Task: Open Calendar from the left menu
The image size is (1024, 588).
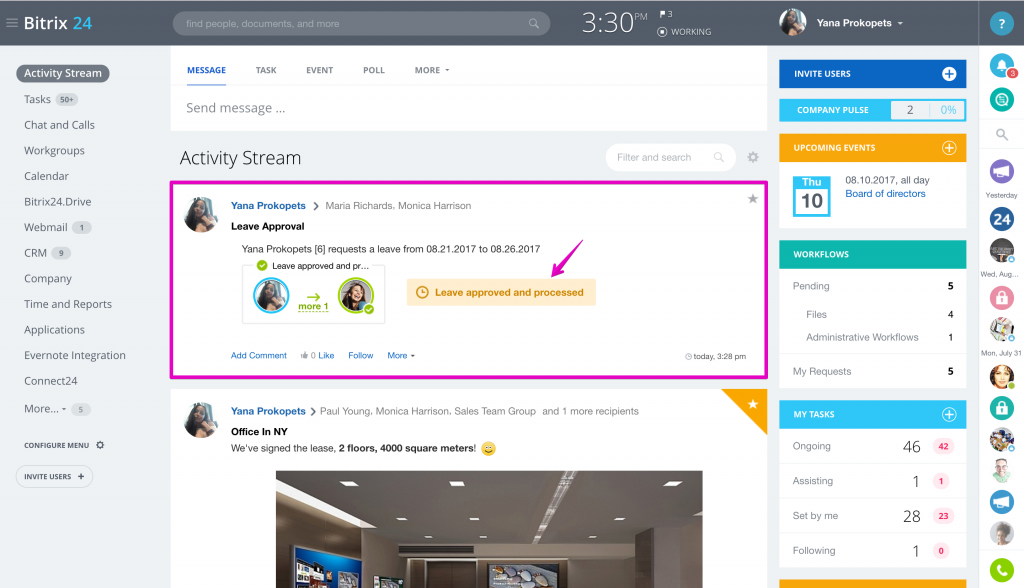Action: (46, 176)
